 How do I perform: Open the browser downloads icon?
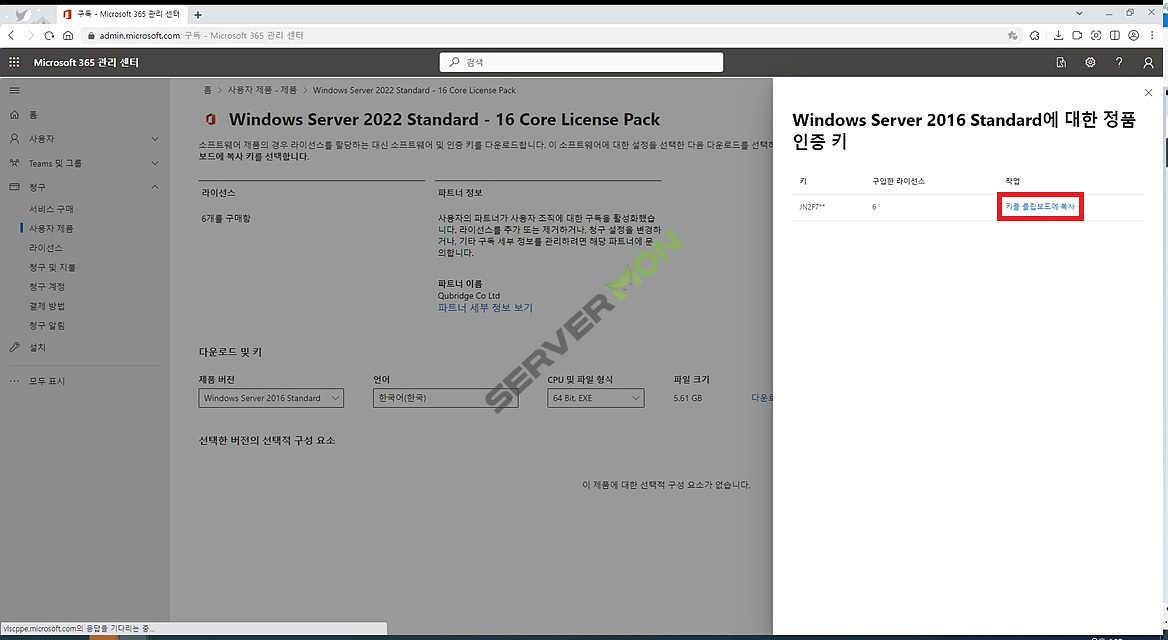coord(1058,35)
